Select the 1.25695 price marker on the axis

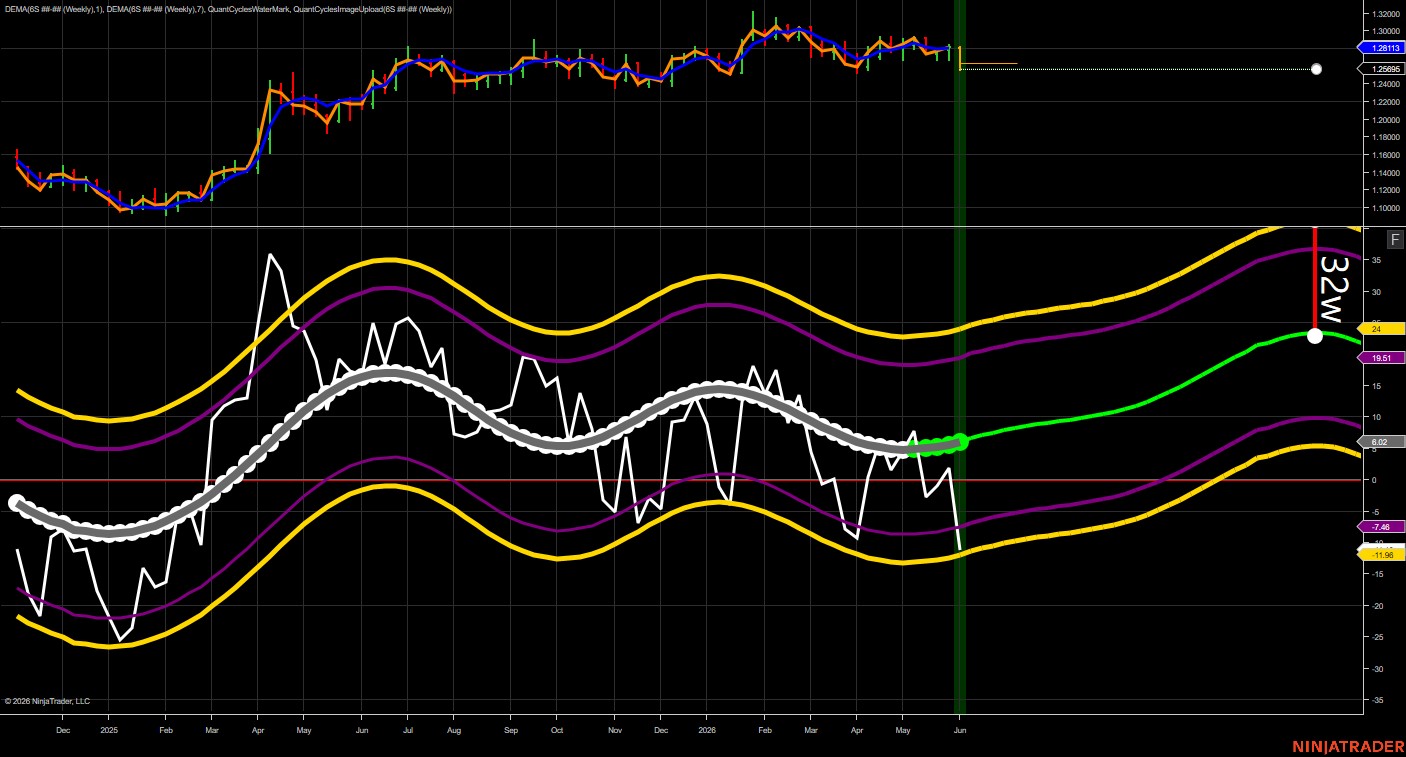click(1381, 69)
